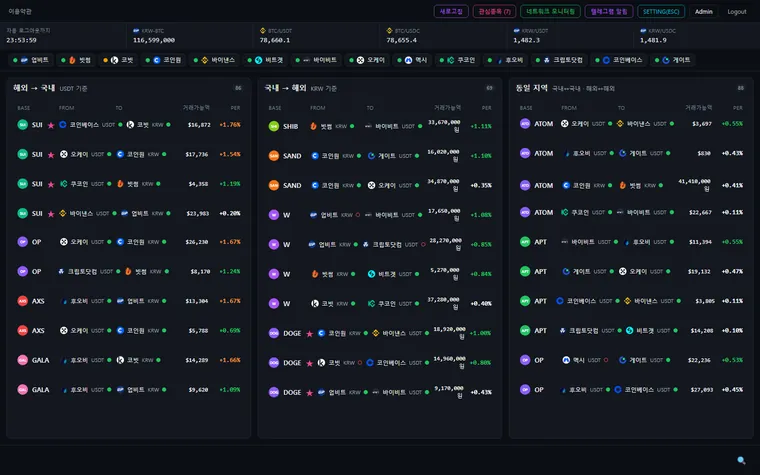Click 41,410,000원 amount in ATOM 코인원 row
The height and width of the screenshot is (475, 760).
pyautogui.click(x=695, y=185)
